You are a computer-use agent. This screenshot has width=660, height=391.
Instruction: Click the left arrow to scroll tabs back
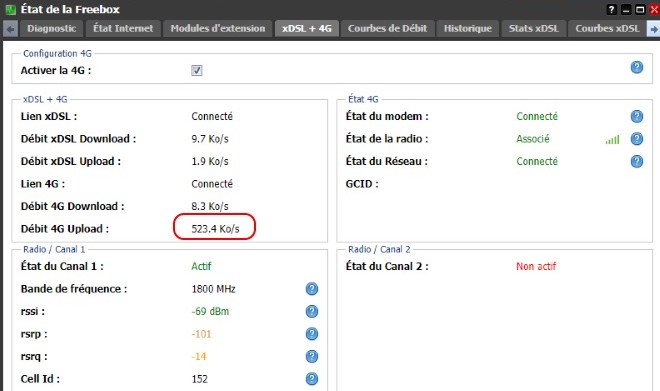(x=11, y=29)
